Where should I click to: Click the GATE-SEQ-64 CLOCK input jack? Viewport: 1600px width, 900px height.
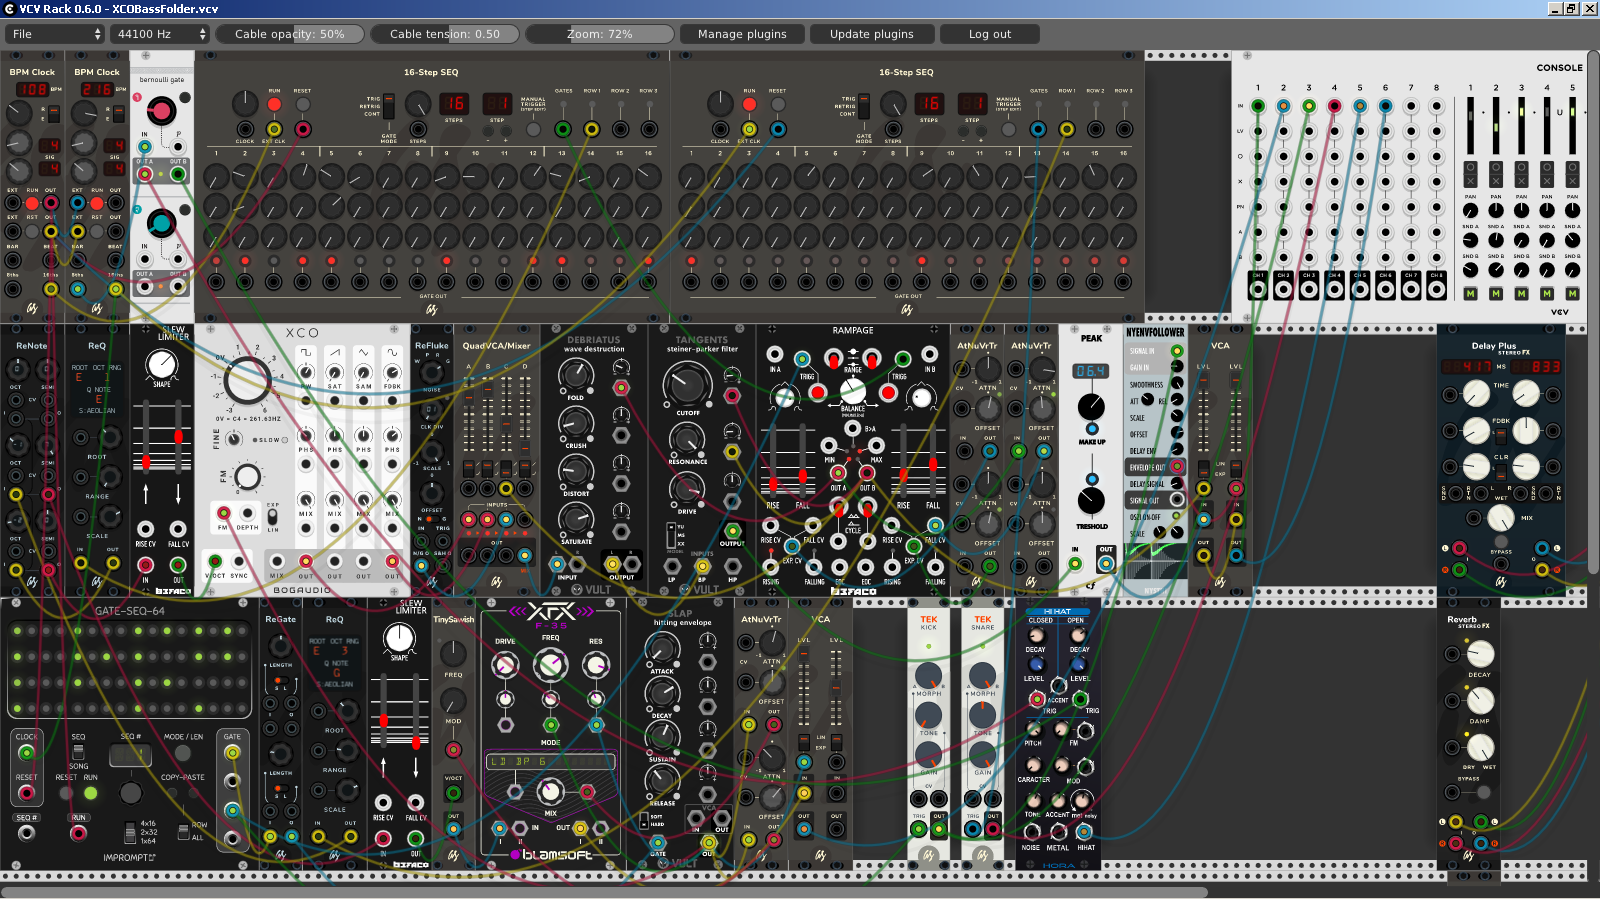[x=26, y=753]
